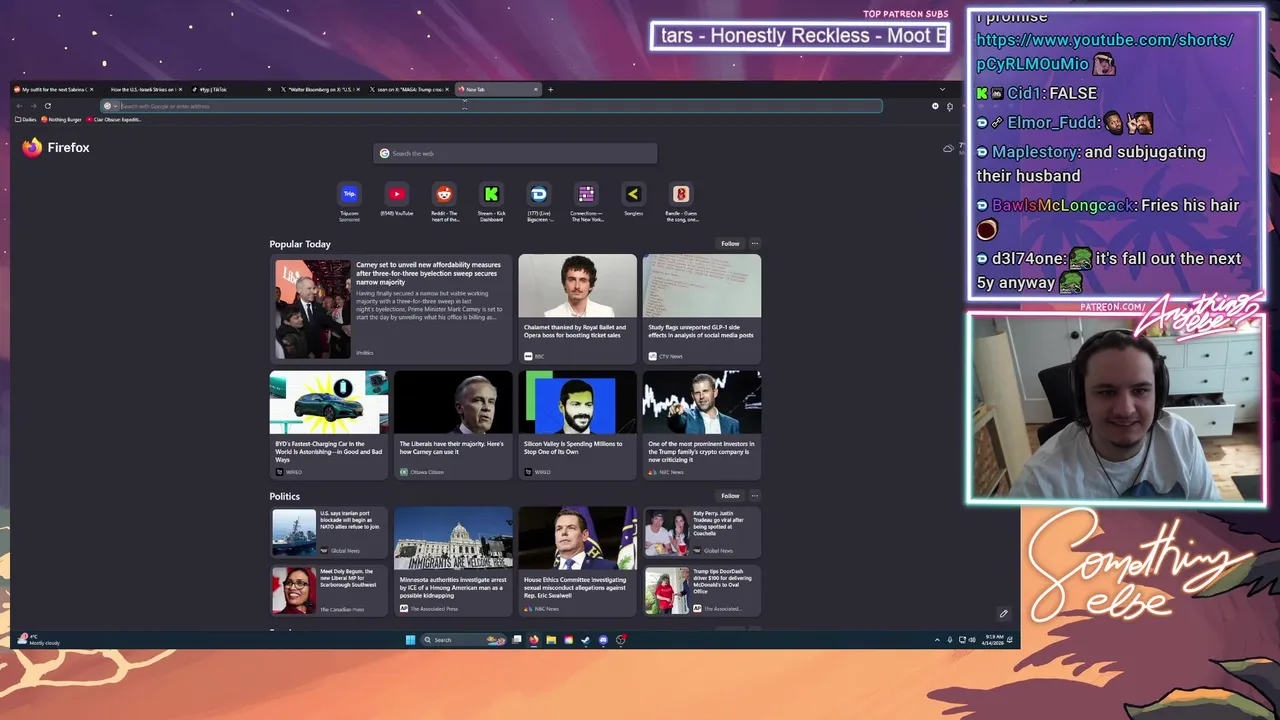
Task: Open the Windows Start menu
Action: click(x=410, y=640)
